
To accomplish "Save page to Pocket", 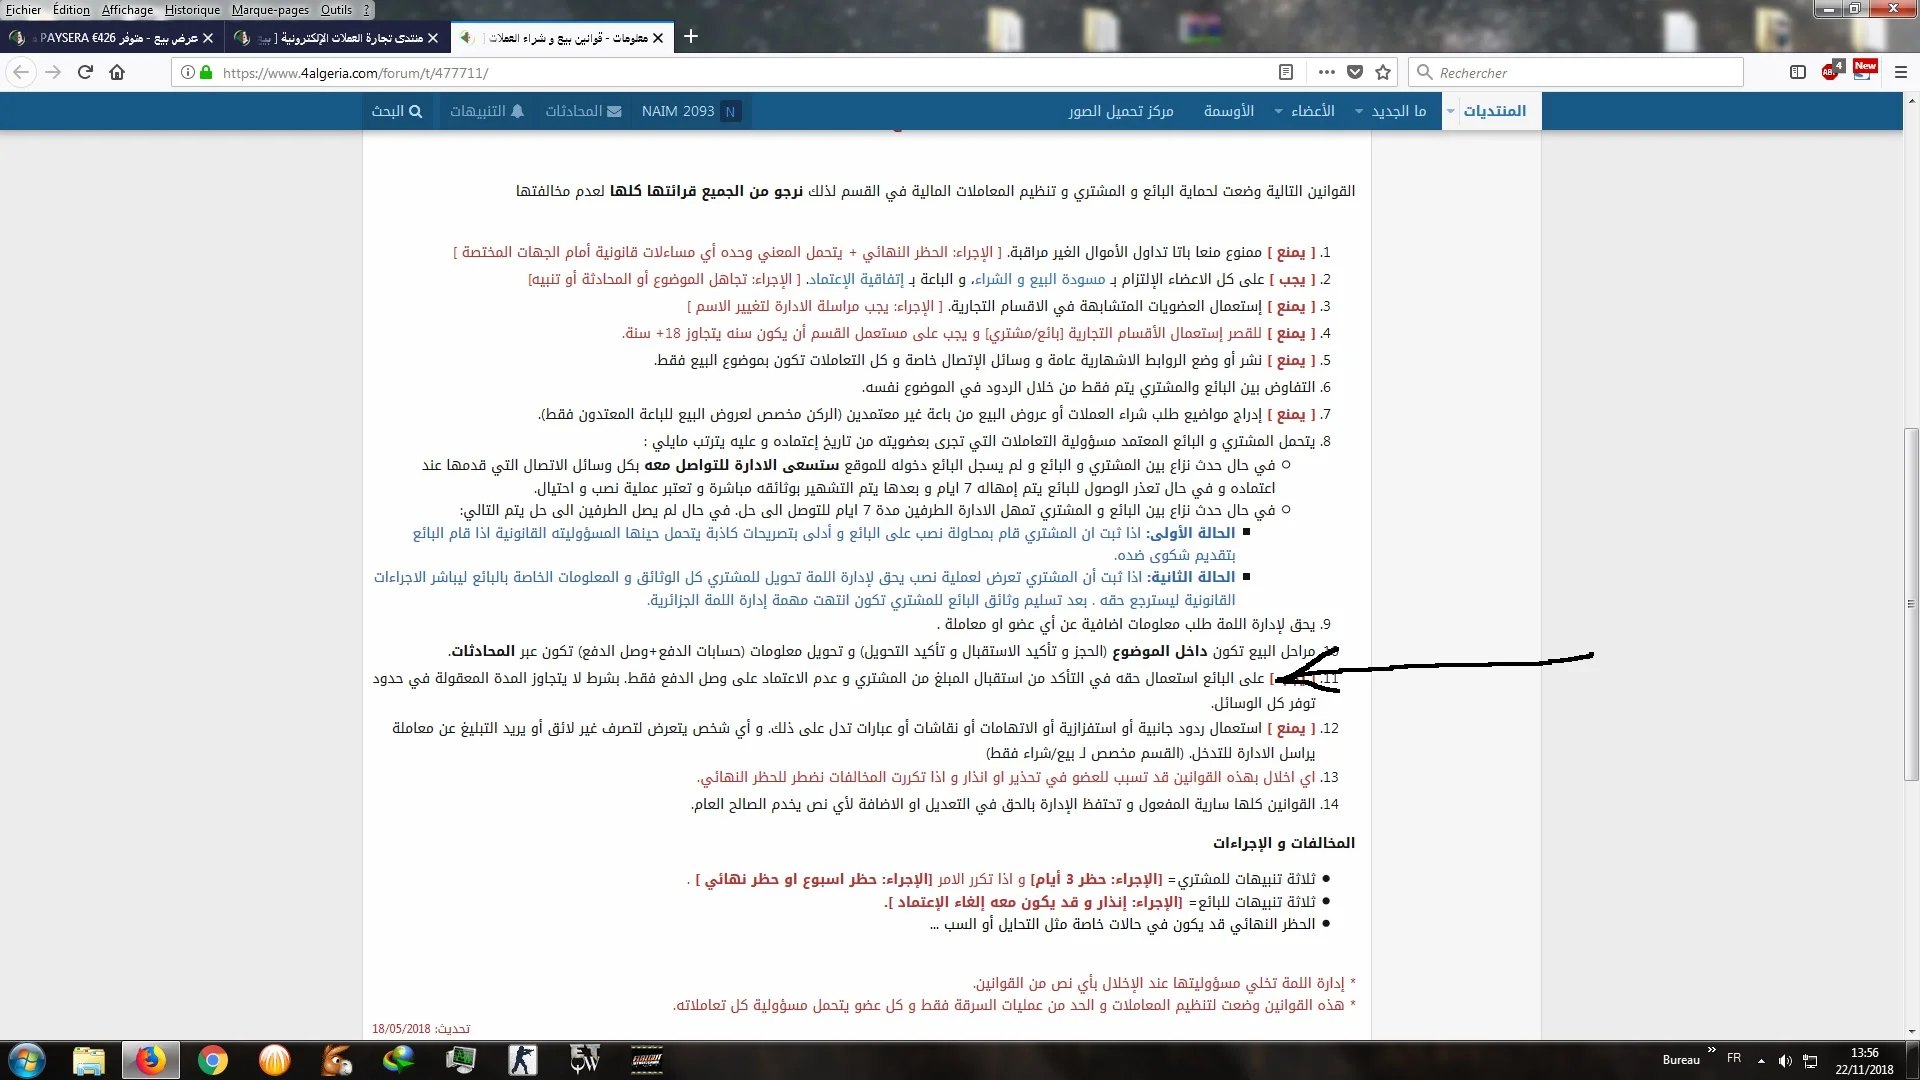I will [x=1356, y=72].
